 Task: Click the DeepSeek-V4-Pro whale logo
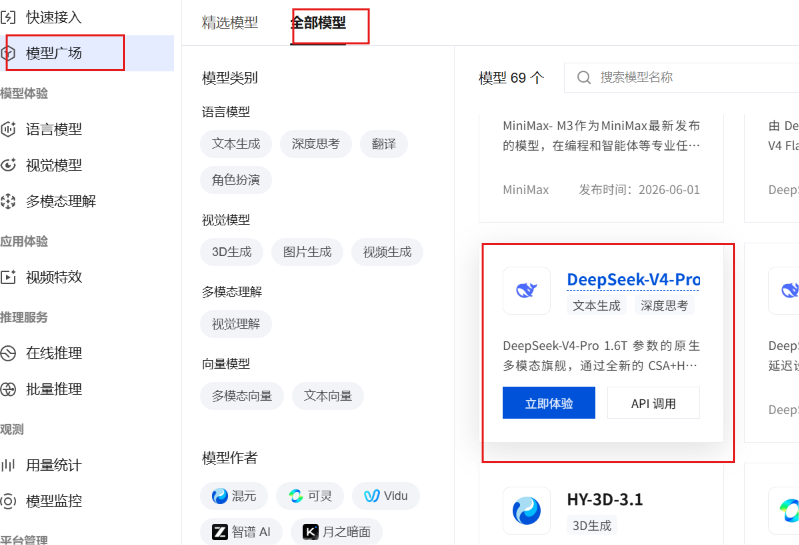click(x=526, y=290)
